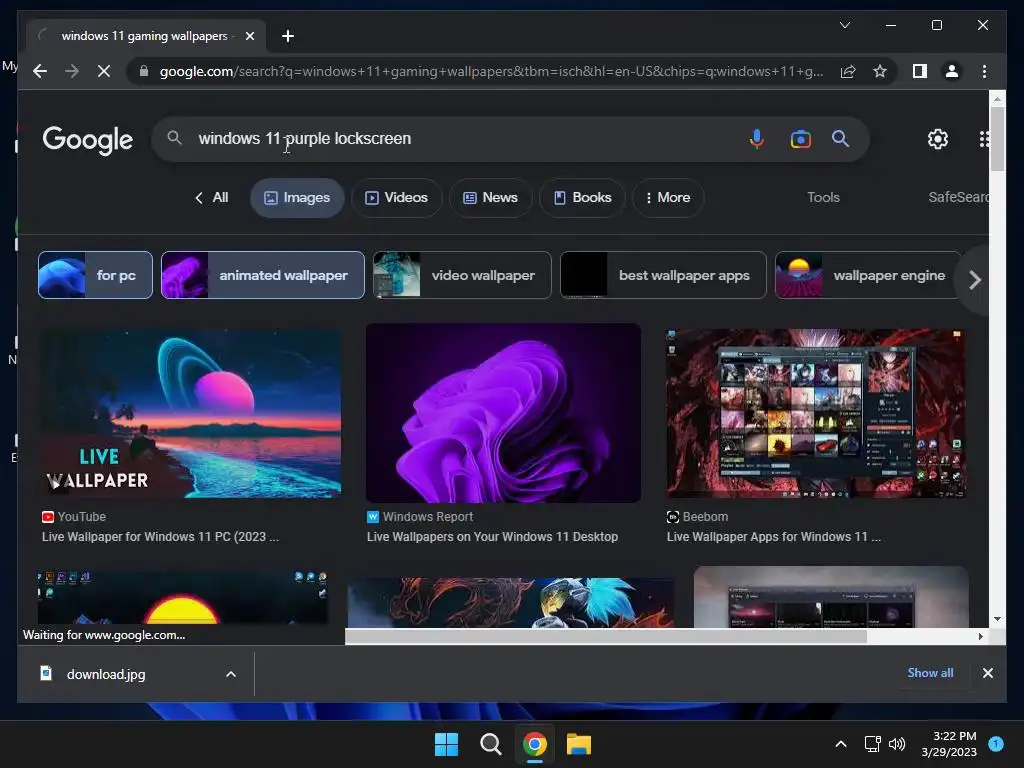
Task: Expand the More search categories
Action: point(668,197)
